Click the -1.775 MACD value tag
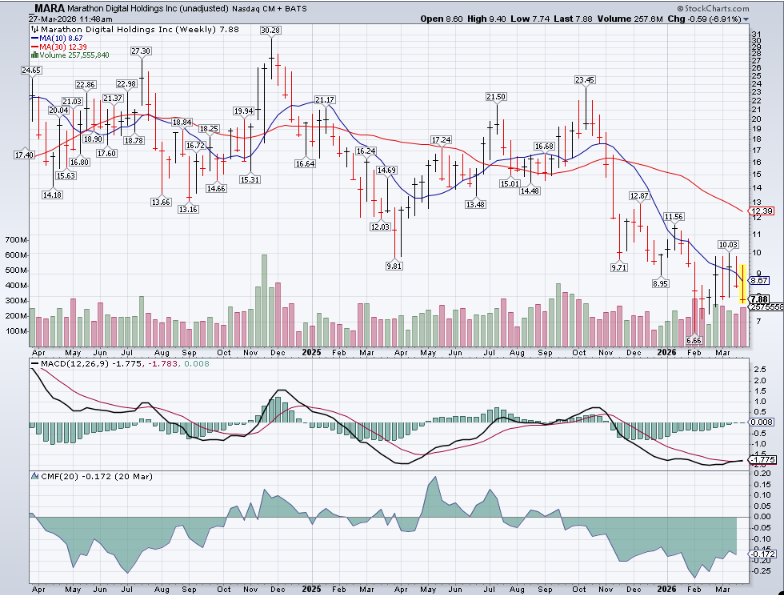This screenshot has height=595, width=784. pos(762,459)
